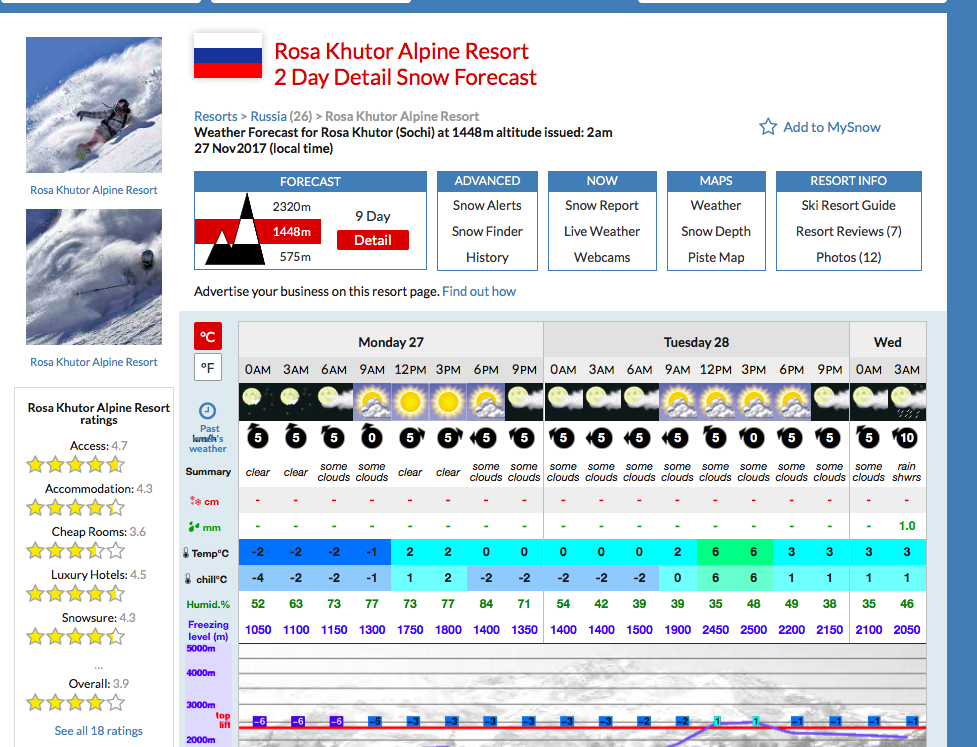Screen dimensions: 977x747
Task: Open the 9 Day forecast view
Action: pos(373,216)
